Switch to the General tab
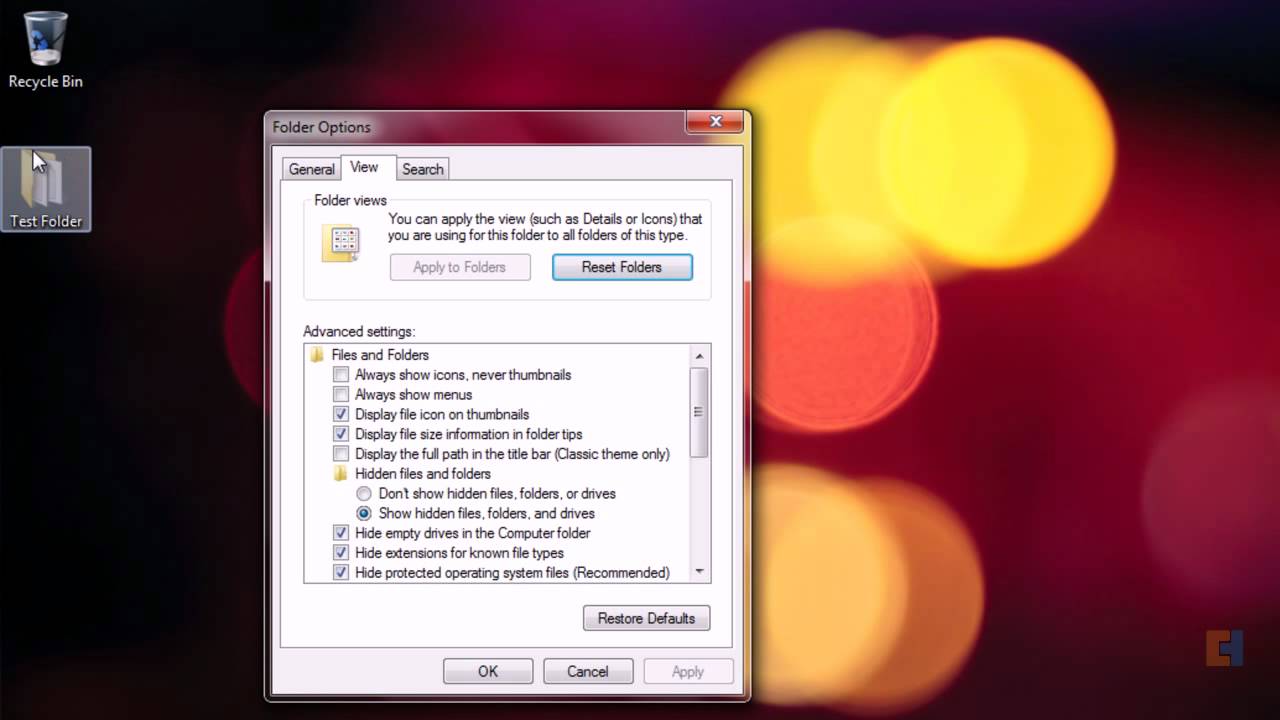This screenshot has height=720, width=1280. pyautogui.click(x=311, y=169)
